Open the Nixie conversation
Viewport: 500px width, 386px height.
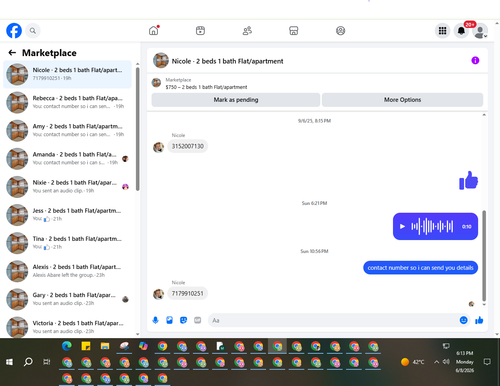pyautogui.click(x=67, y=186)
